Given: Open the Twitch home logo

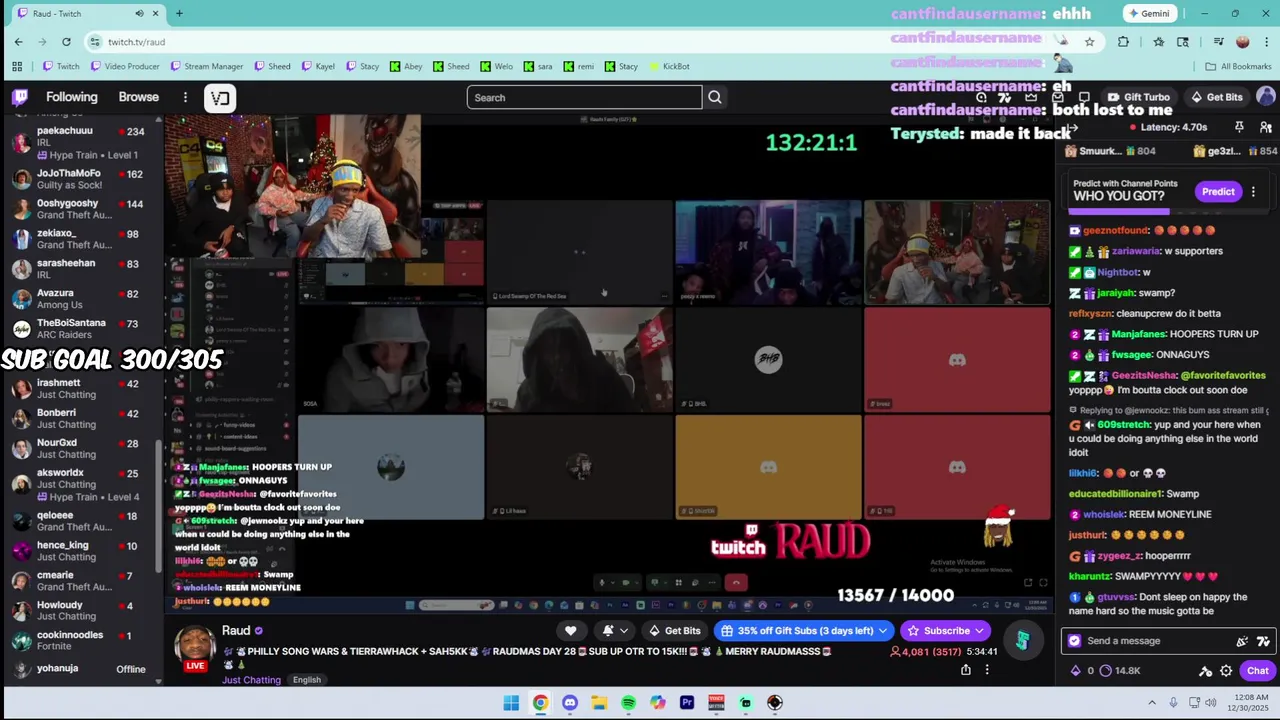Looking at the screenshot, I should (x=20, y=97).
